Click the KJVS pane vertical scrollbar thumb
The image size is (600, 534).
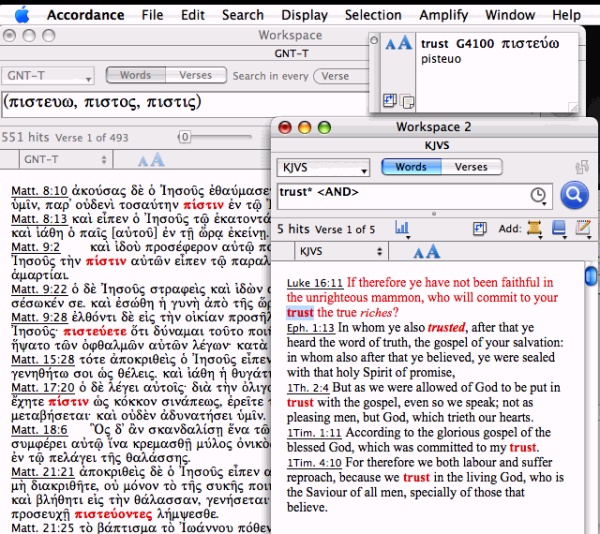[591, 275]
